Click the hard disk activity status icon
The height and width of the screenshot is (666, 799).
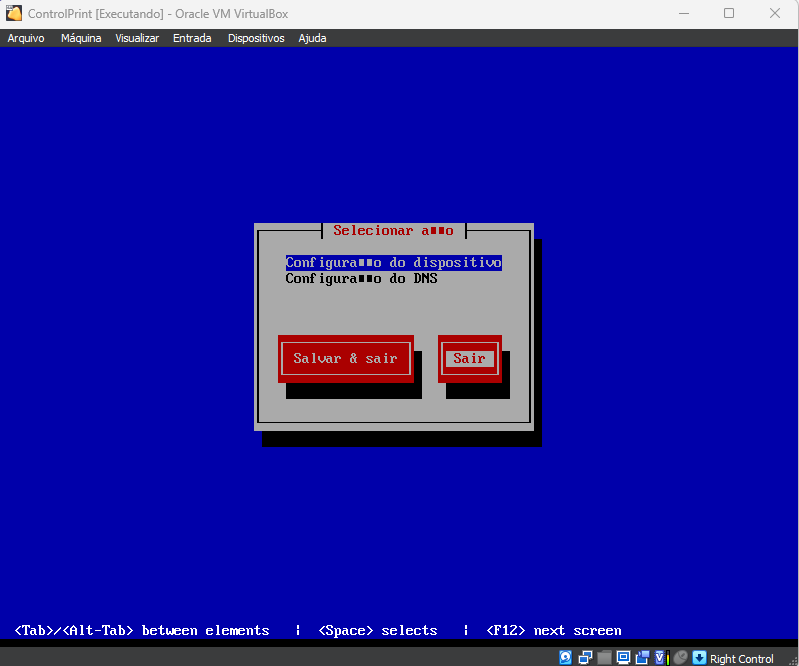tap(565, 658)
